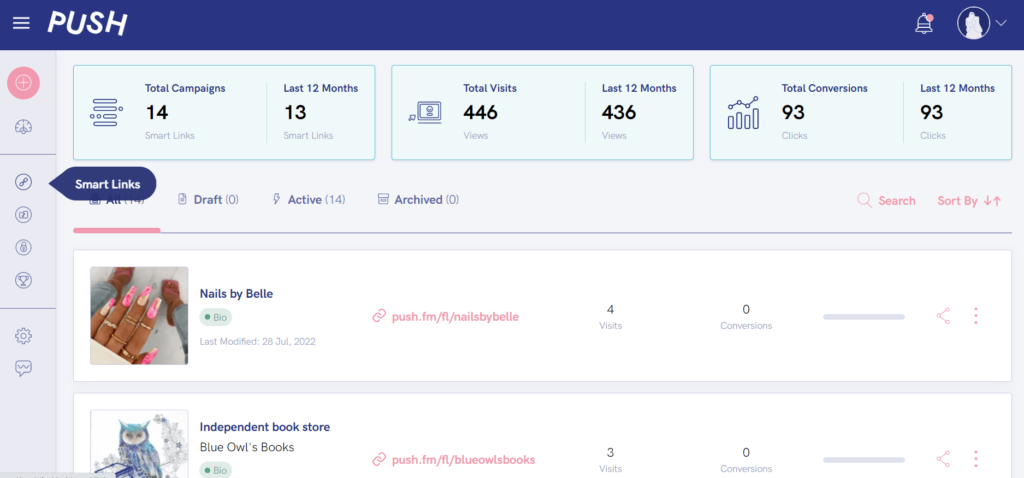Image resolution: width=1024 pixels, height=478 pixels.
Task: Open the settings gear in sidebar
Action: point(24,336)
